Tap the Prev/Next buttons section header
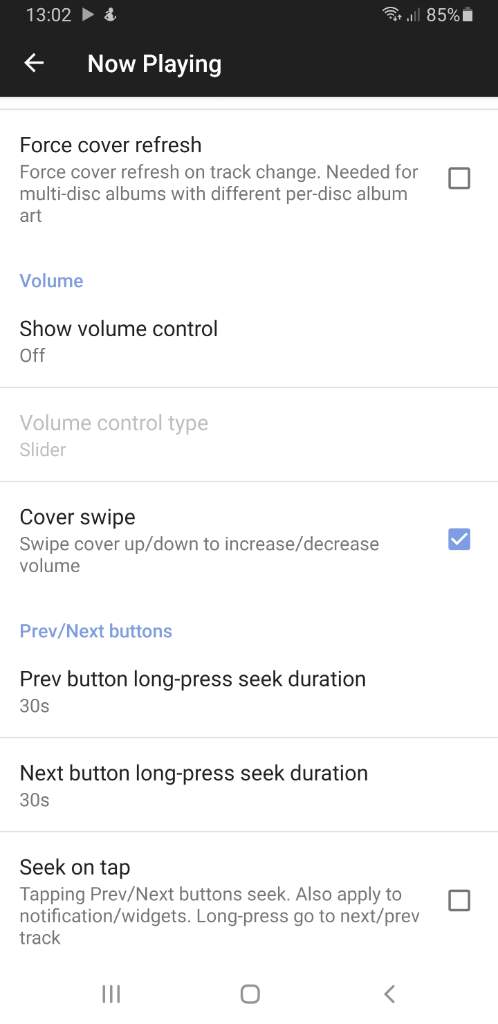498x1024 pixels. [96, 631]
